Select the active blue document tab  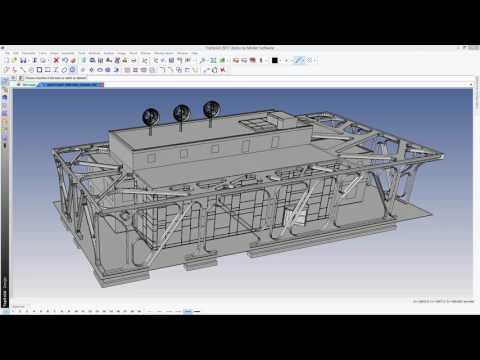[x=70, y=85]
